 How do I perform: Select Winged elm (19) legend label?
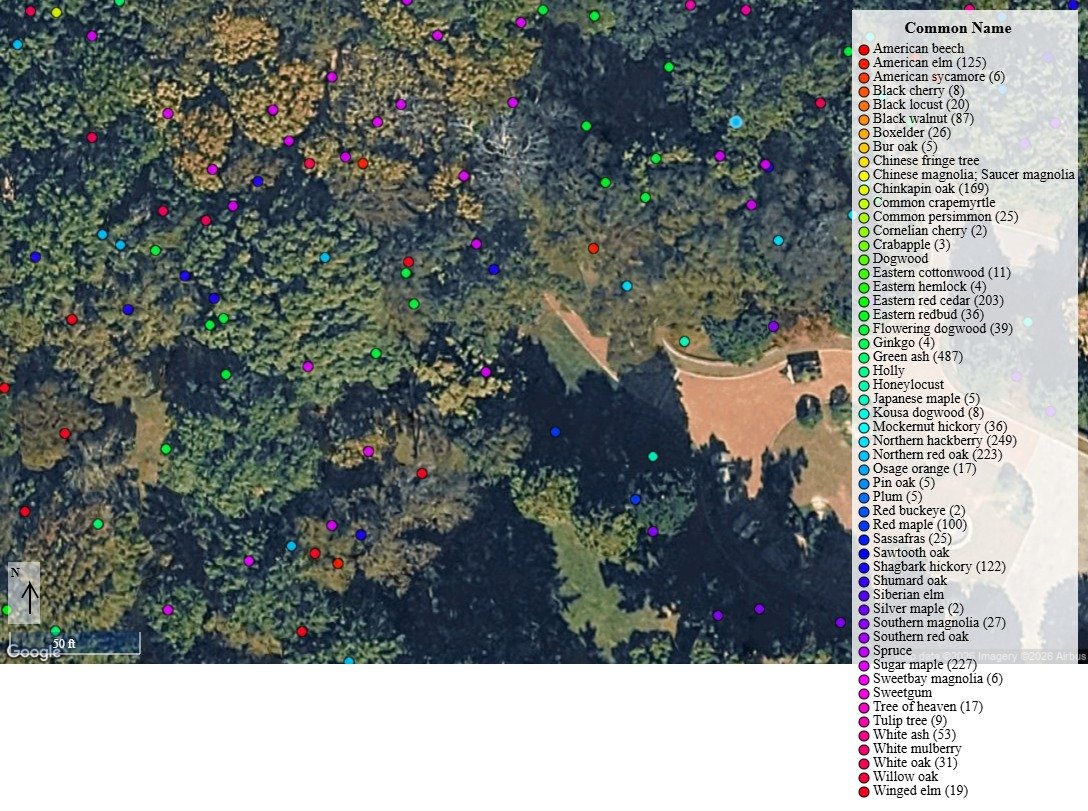pos(920,790)
